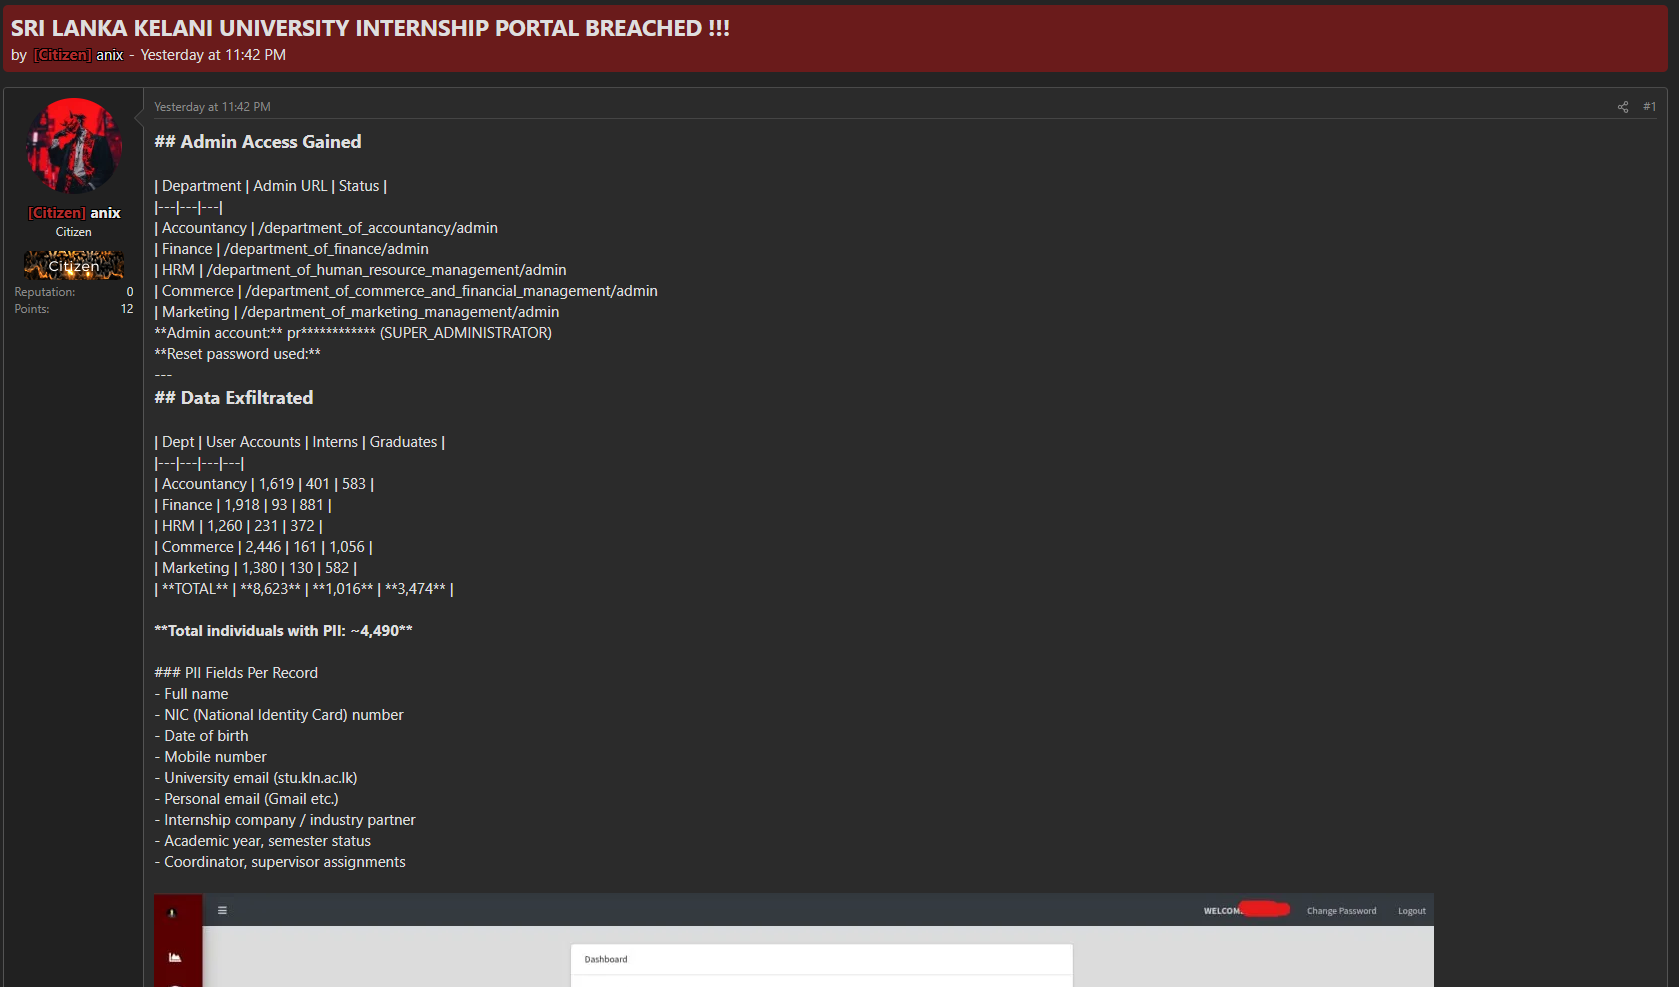The image size is (1679, 987).
Task: Click 'Total individuals with PII' line
Action: [x=283, y=631]
